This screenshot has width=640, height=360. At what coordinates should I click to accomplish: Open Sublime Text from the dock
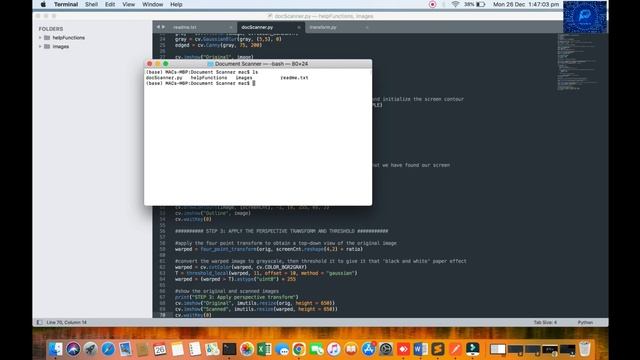(438, 349)
